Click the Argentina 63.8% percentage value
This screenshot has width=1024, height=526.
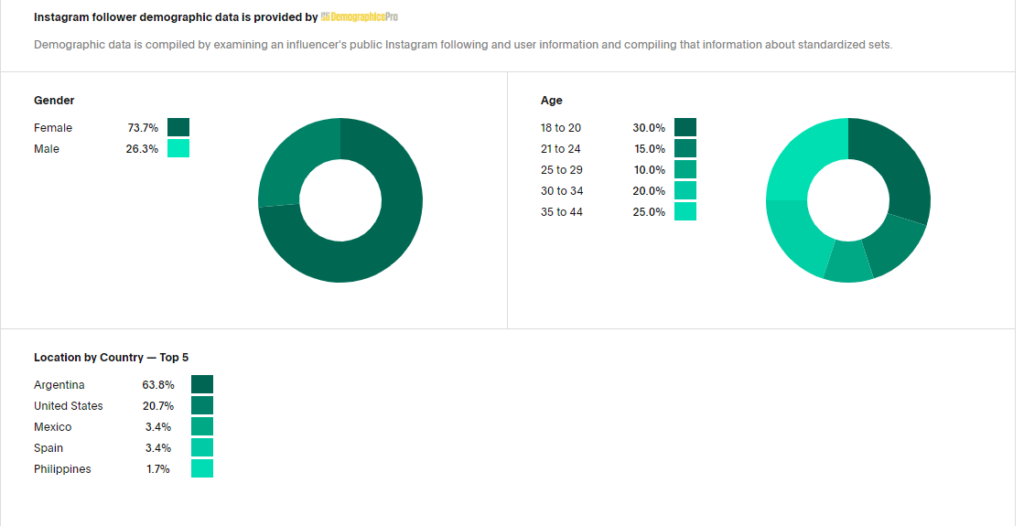click(158, 385)
